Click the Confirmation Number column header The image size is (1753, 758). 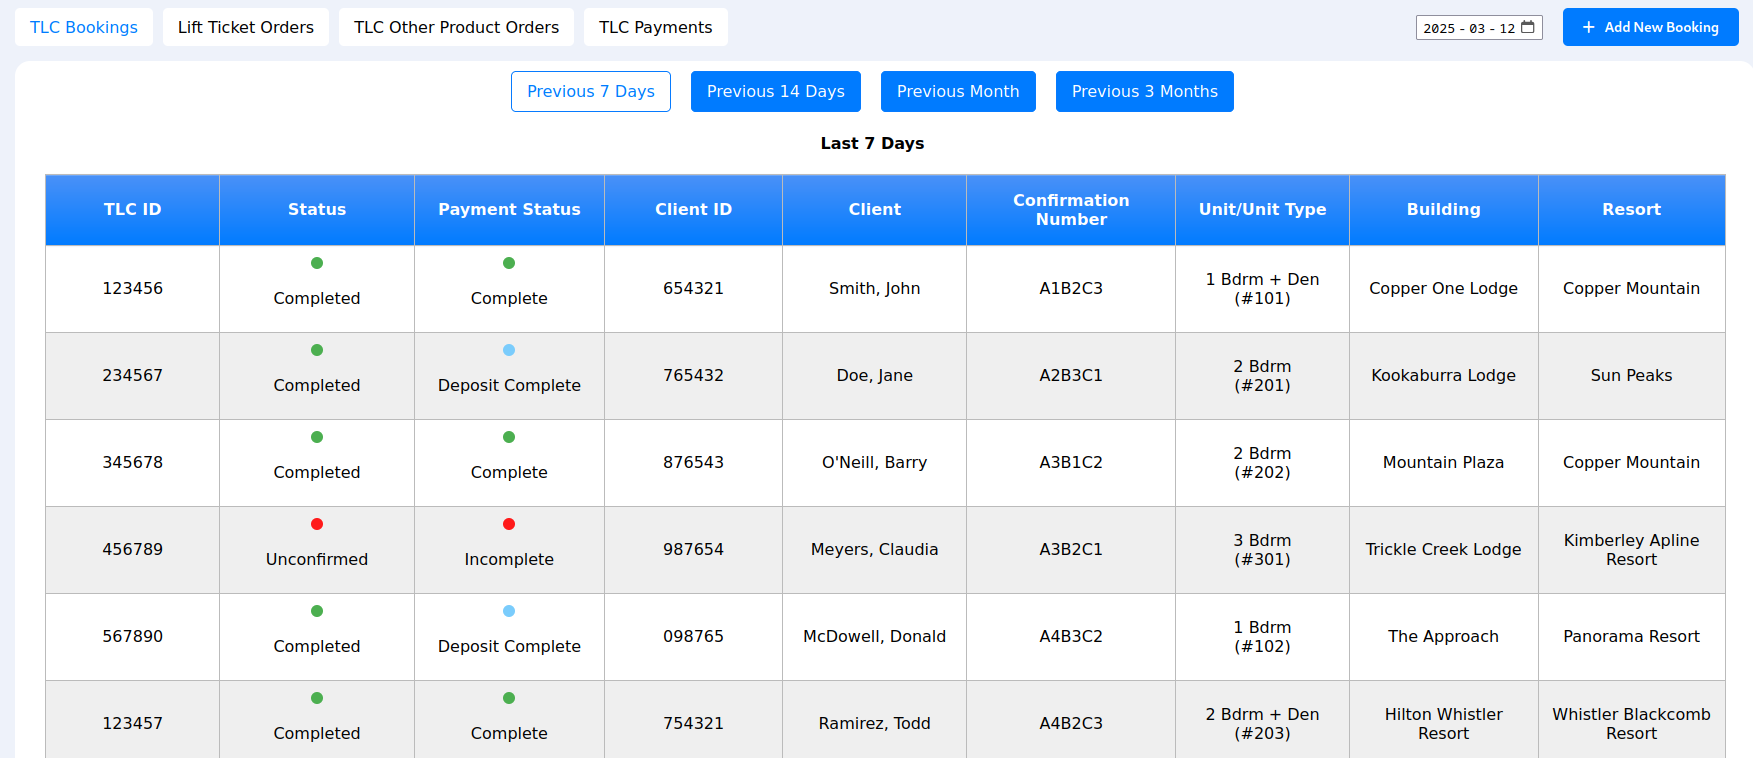click(x=1071, y=210)
